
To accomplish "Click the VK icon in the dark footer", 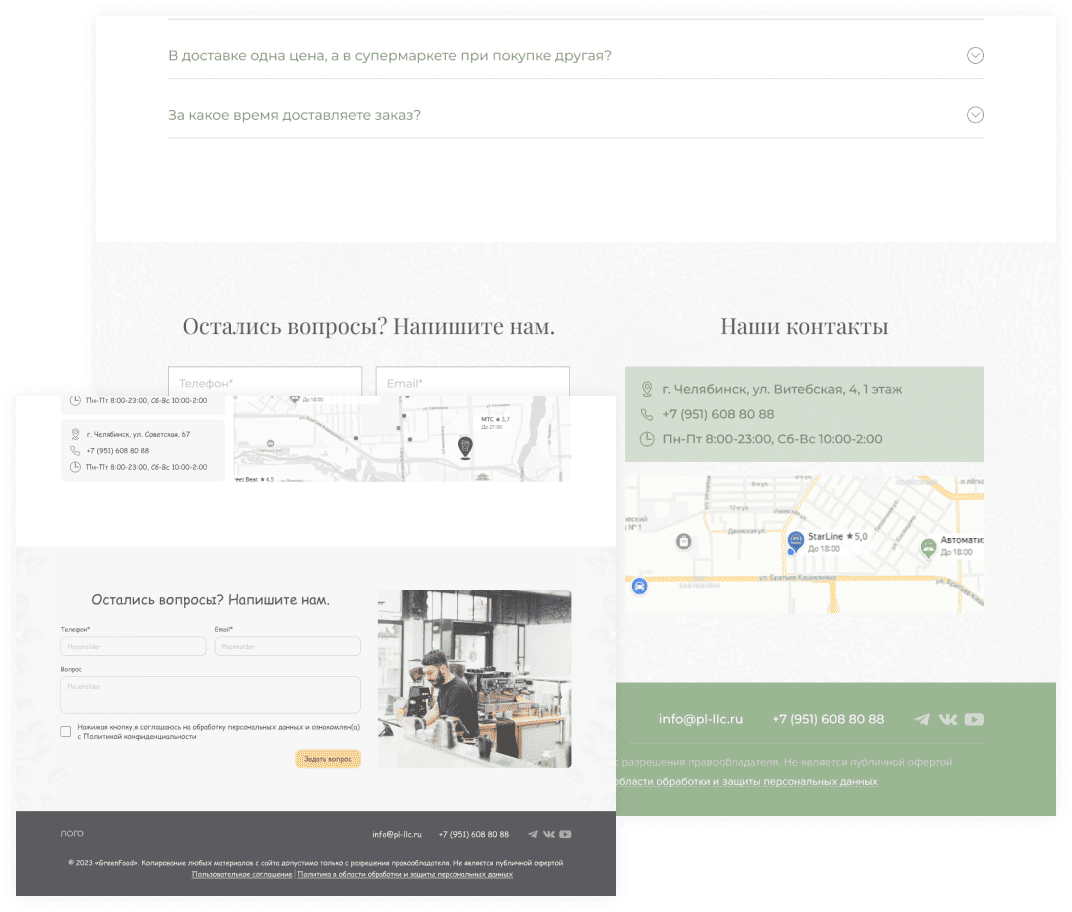I will (x=548, y=833).
